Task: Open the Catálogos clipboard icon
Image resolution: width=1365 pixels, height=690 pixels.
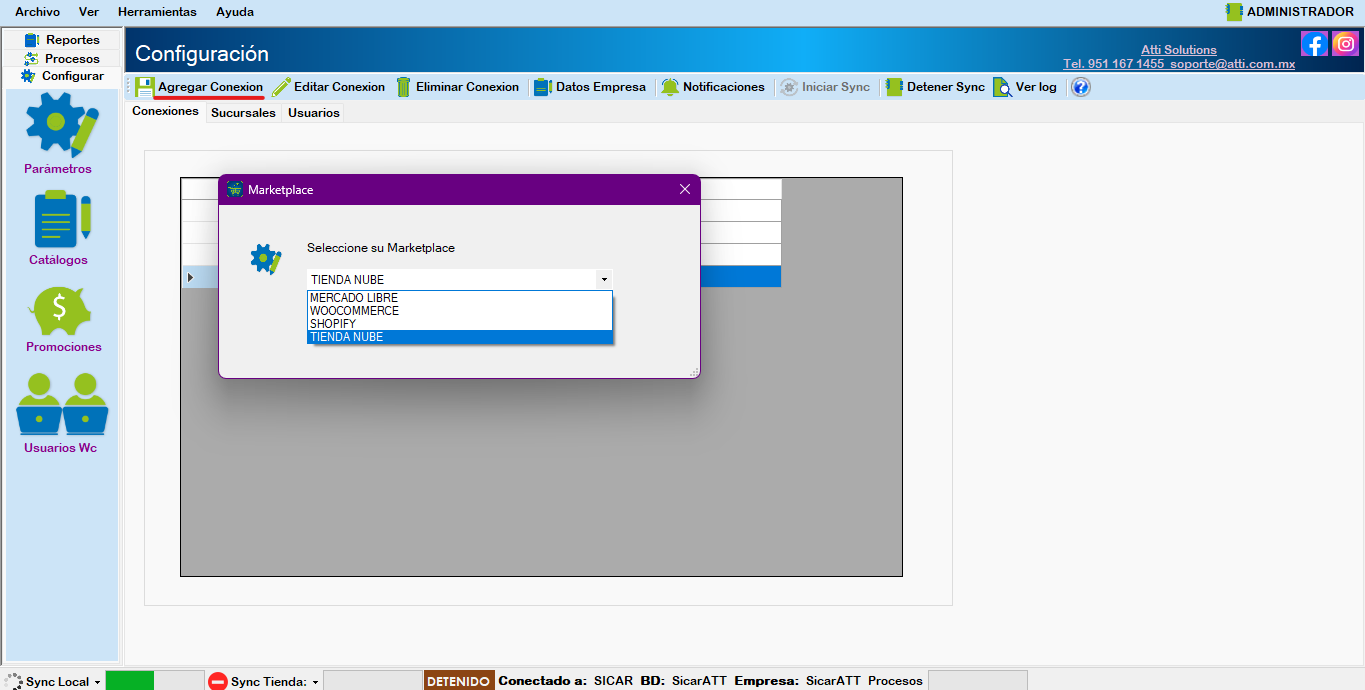Action: (61, 219)
